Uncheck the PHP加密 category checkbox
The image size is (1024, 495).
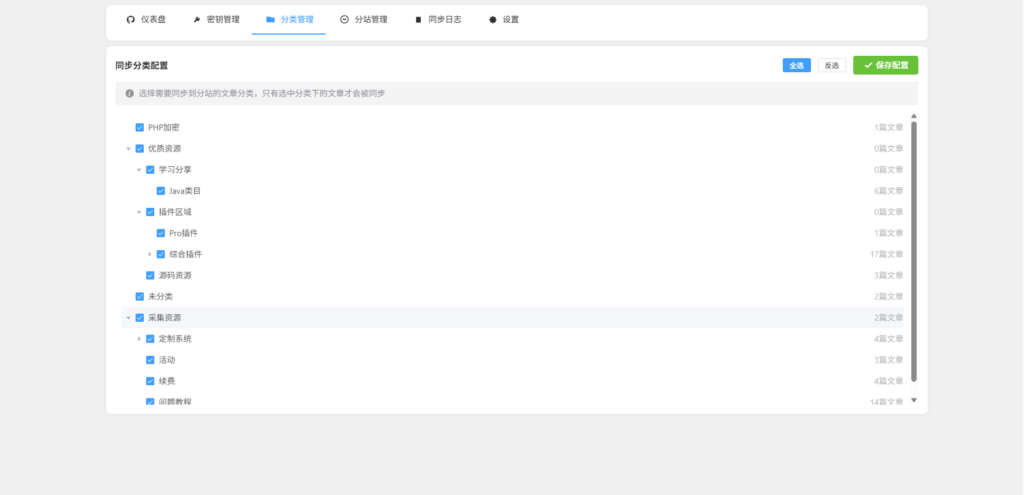(x=139, y=127)
